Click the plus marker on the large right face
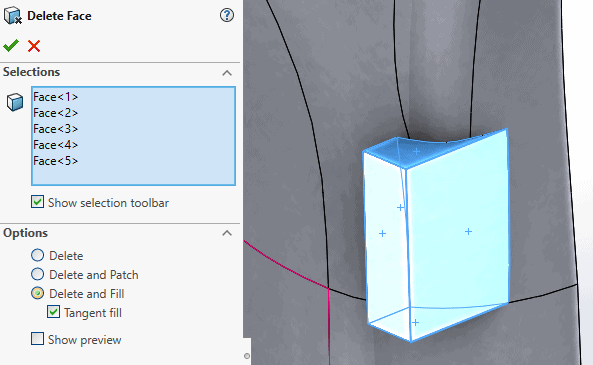The width and height of the screenshot is (593, 365). click(x=469, y=231)
